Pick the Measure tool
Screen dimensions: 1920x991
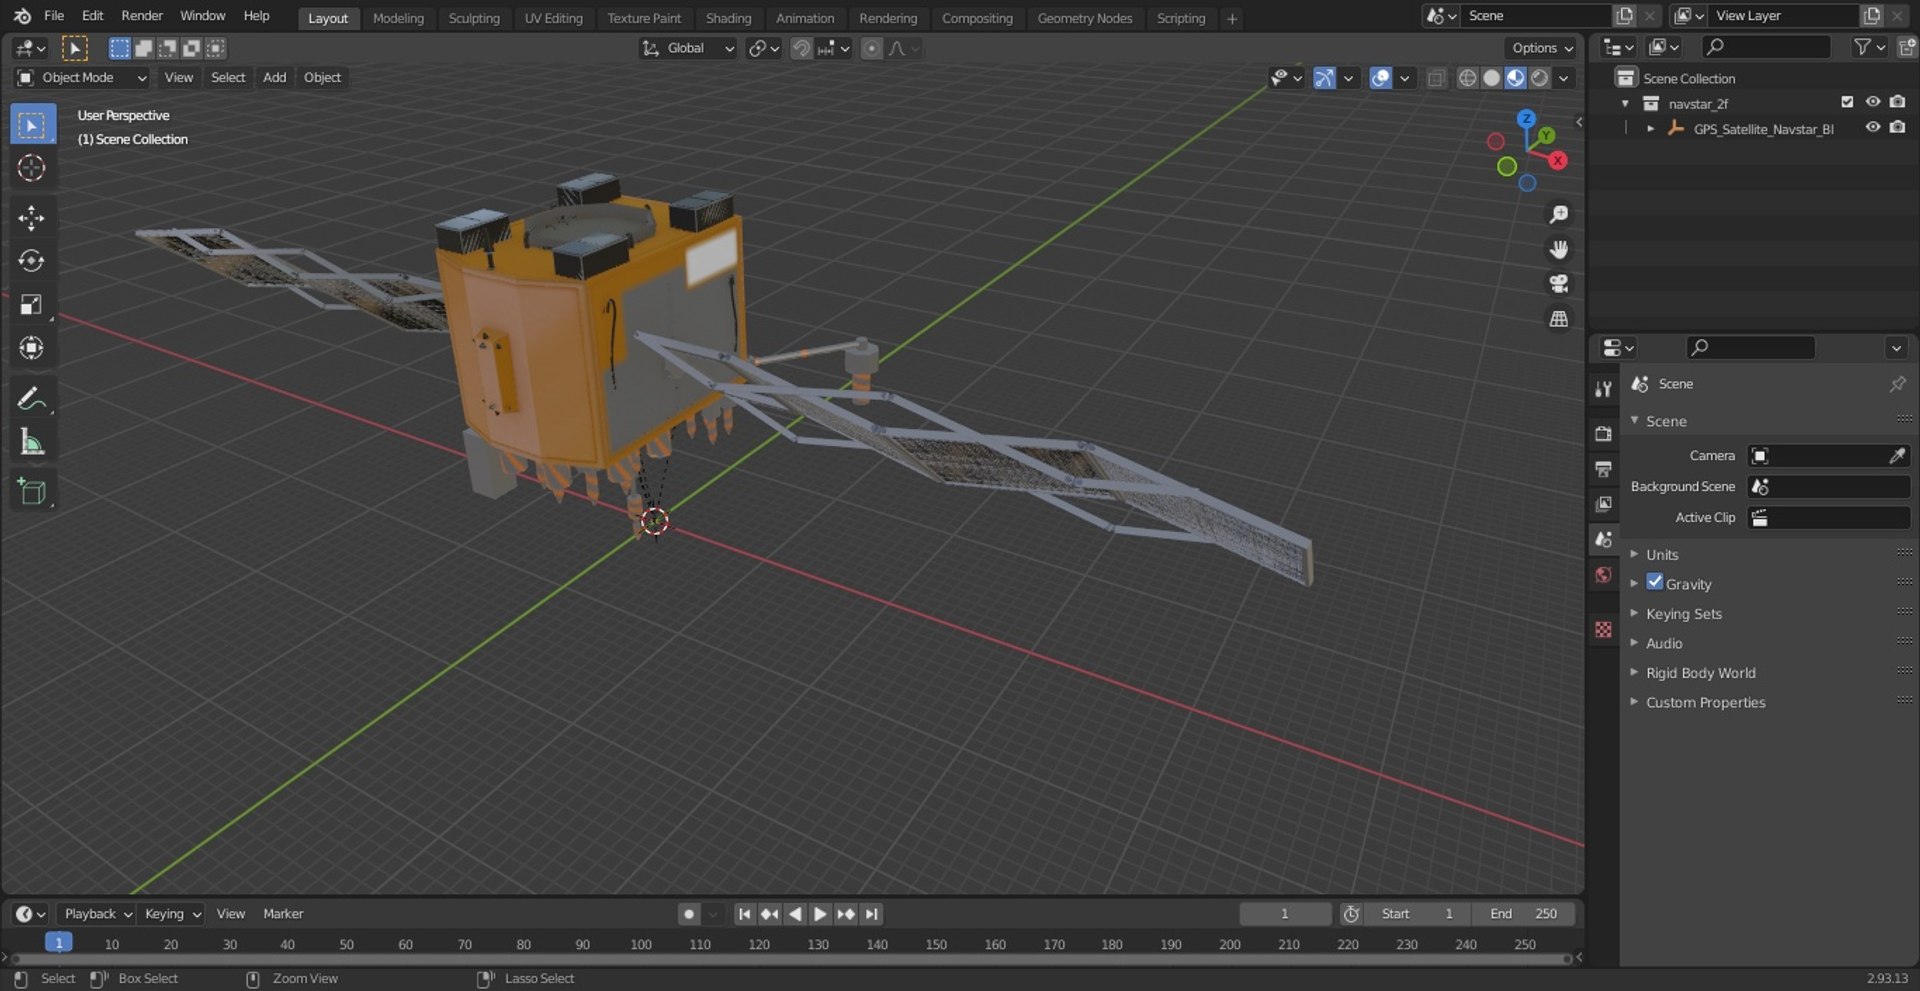tap(31, 442)
